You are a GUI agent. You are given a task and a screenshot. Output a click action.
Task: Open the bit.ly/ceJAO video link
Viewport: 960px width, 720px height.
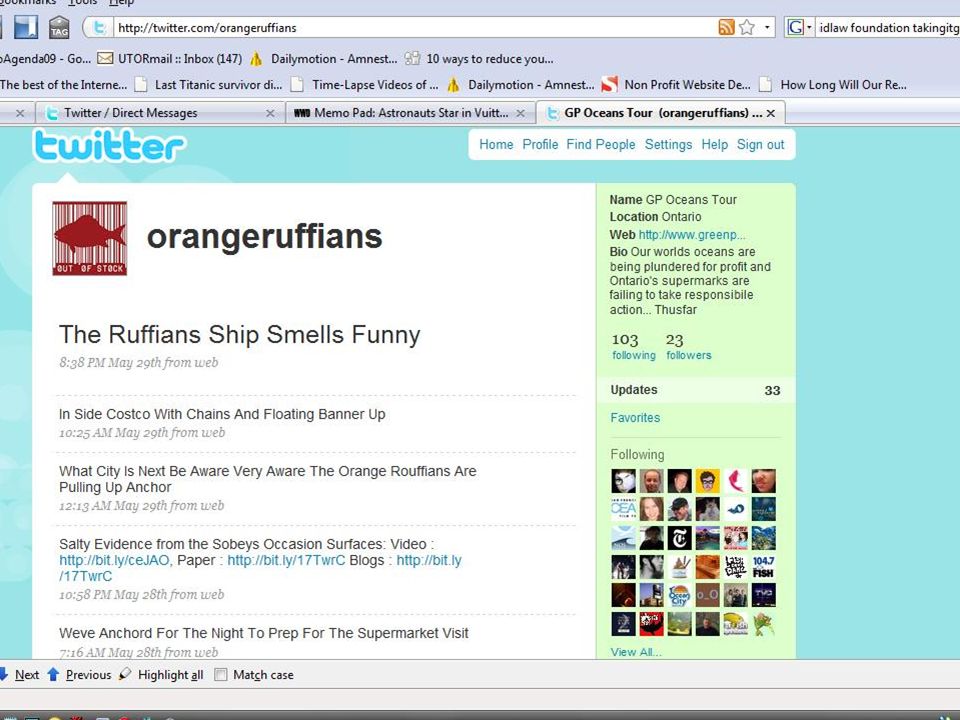(116, 560)
